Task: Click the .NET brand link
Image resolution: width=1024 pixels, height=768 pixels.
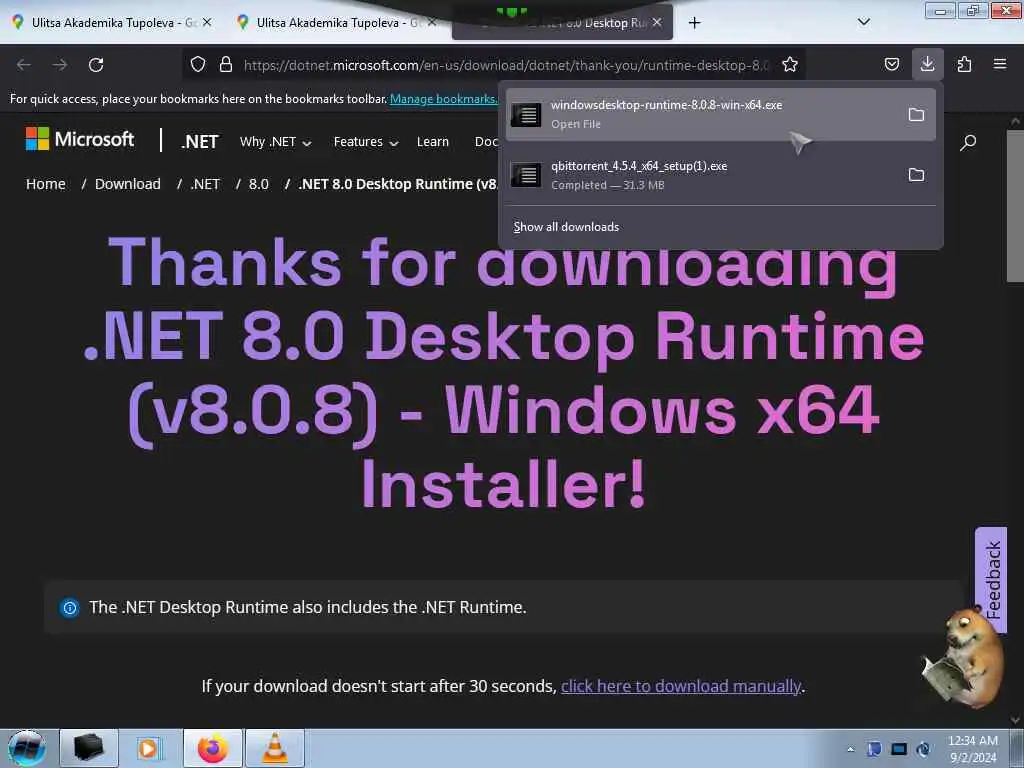Action: [x=200, y=142]
